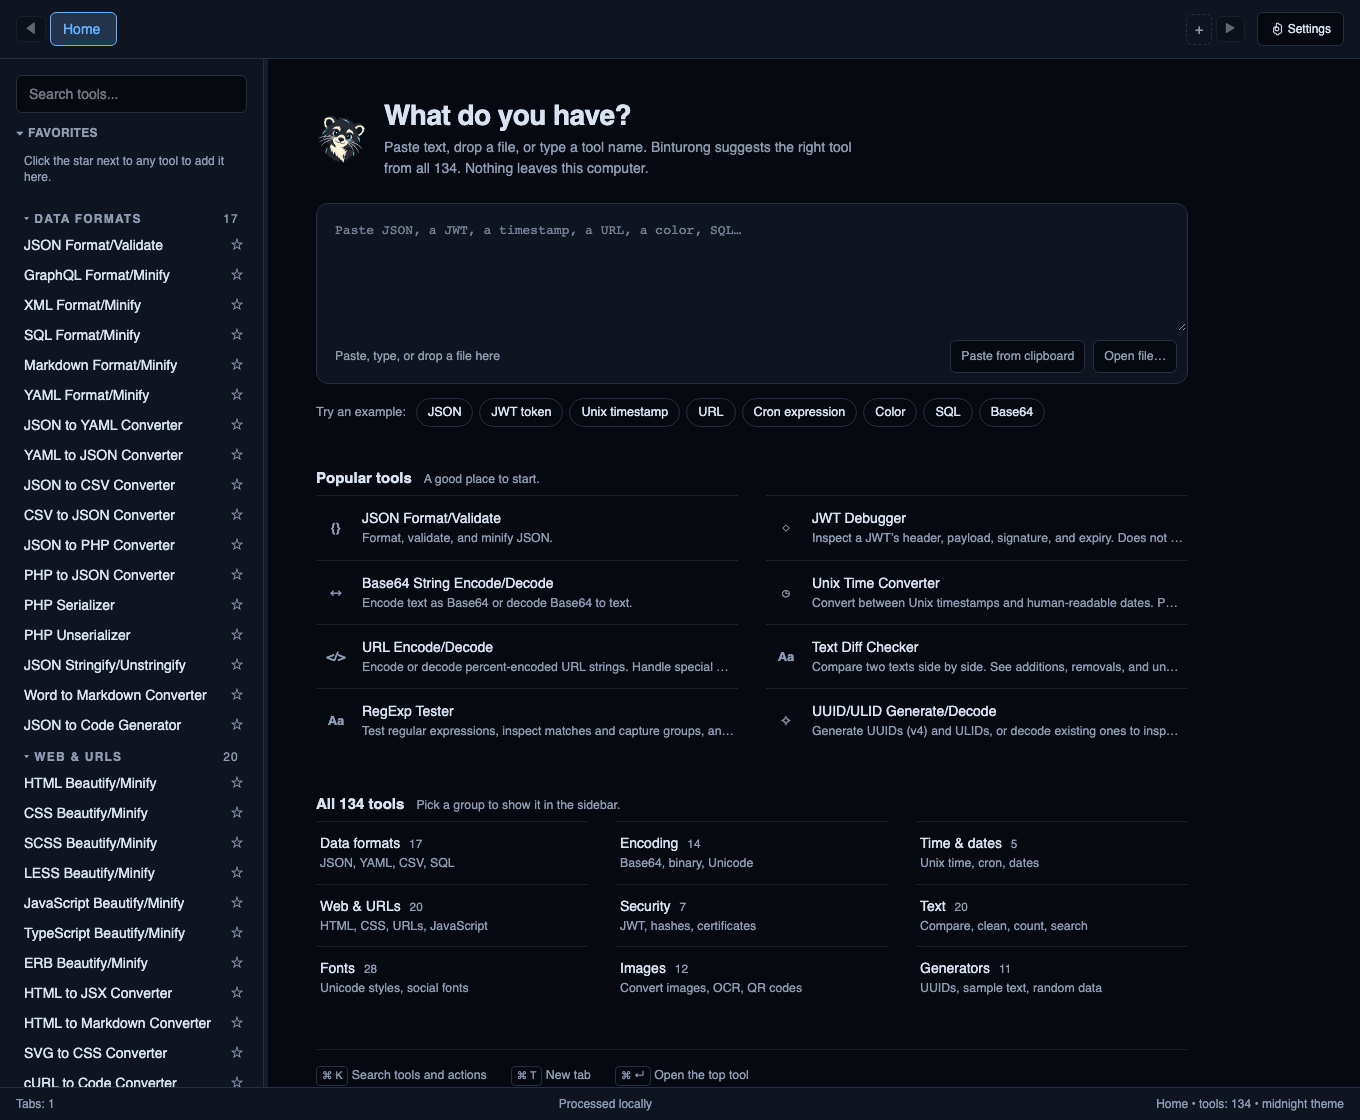Favorite HTML Beautify/Minify via star
Viewport: 1360px width, 1120px height.
[237, 783]
